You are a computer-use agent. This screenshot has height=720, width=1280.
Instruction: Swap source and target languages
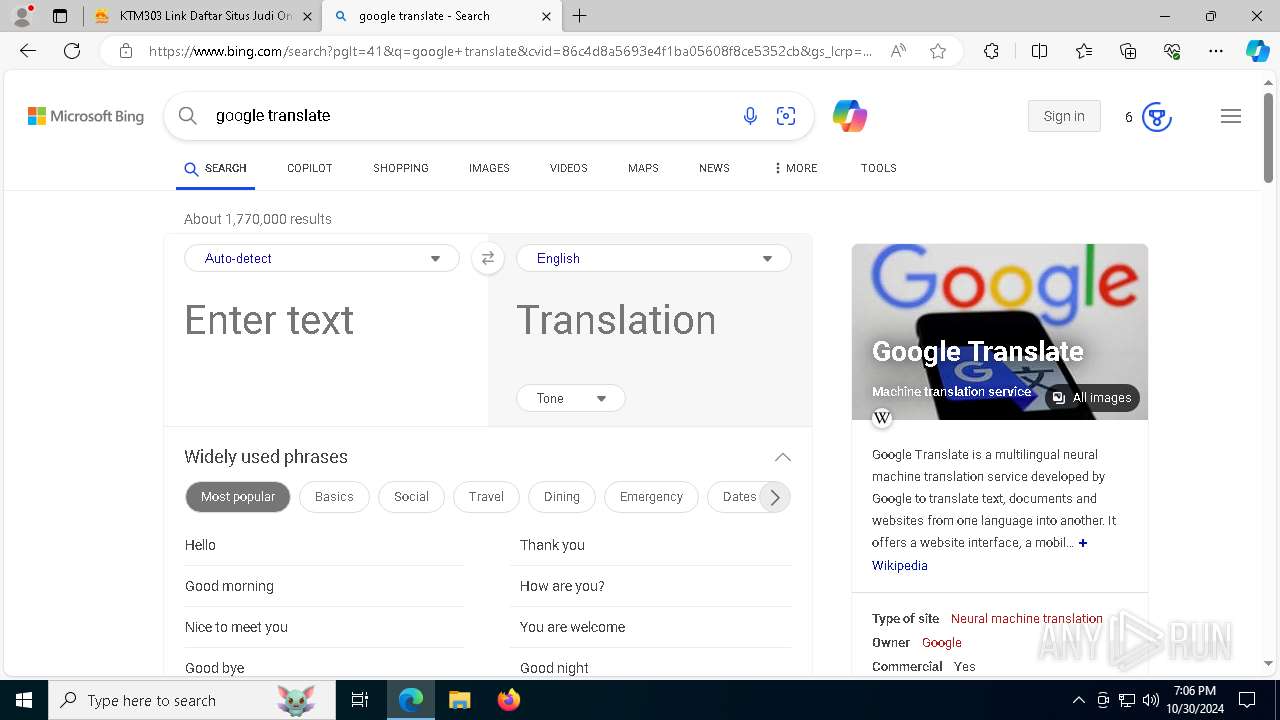tap(488, 258)
